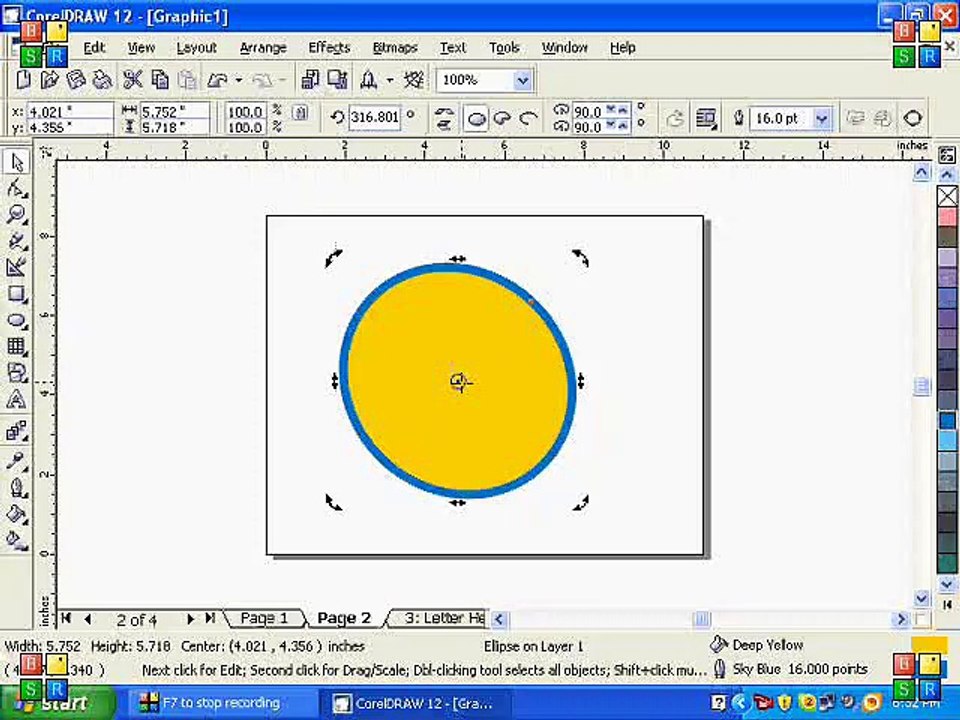Click the Undo arrow icon

point(217,80)
